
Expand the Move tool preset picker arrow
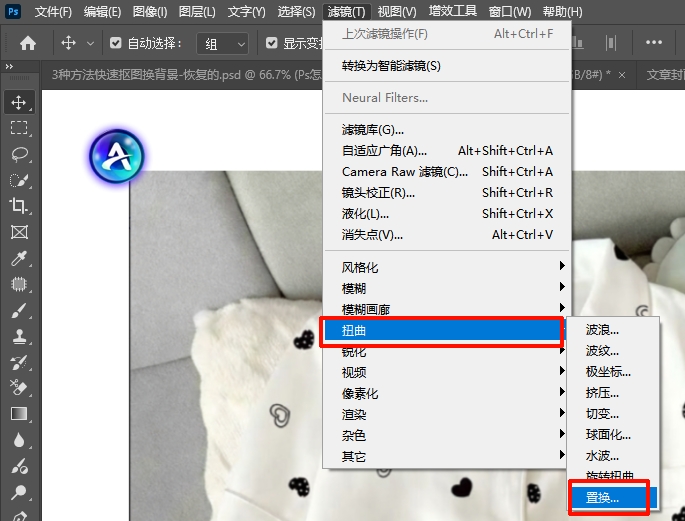(x=91, y=44)
